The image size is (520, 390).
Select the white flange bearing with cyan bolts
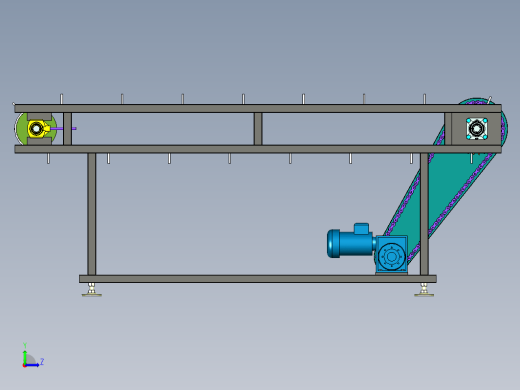pos(477,129)
